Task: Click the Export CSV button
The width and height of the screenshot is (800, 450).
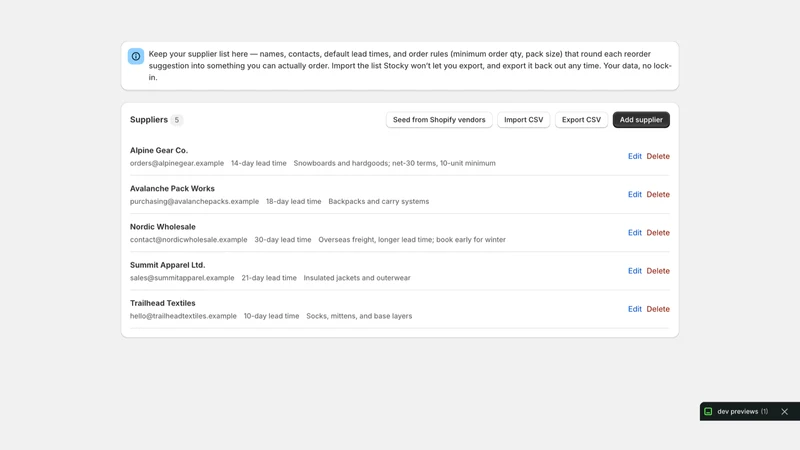Action: [x=581, y=120]
